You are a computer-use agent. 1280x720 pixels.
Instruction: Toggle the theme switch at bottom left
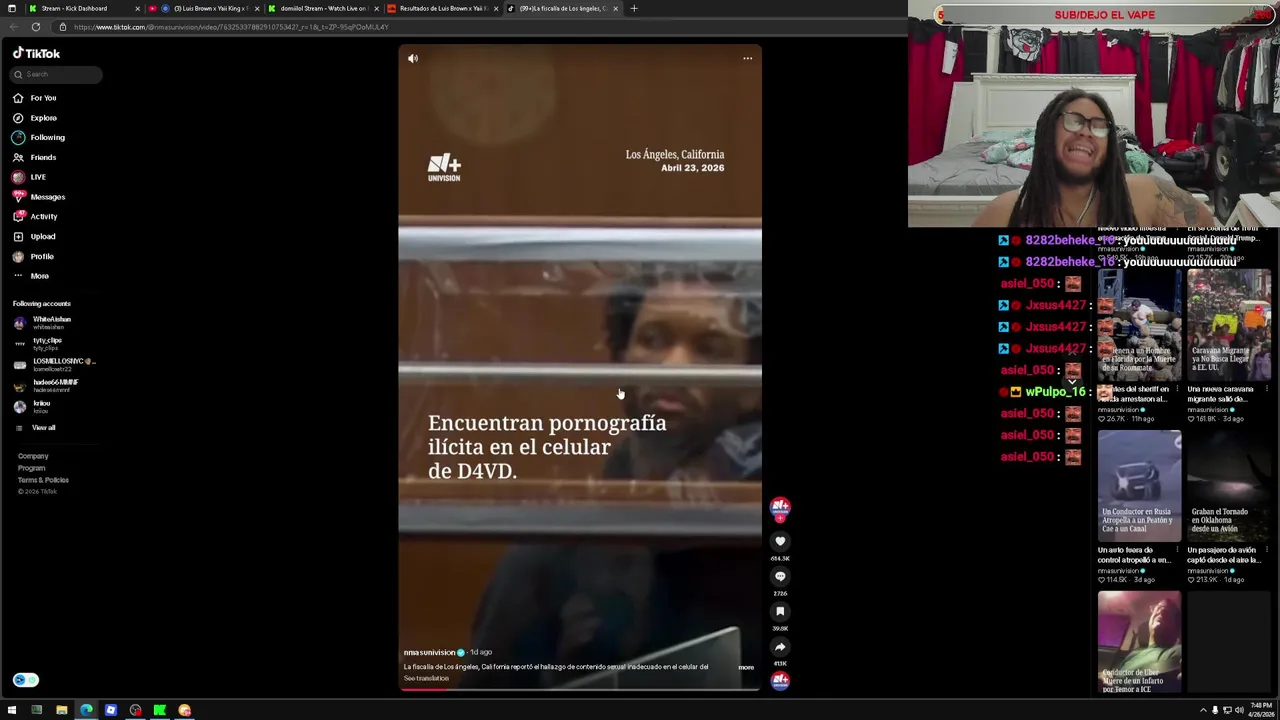tap(25, 680)
